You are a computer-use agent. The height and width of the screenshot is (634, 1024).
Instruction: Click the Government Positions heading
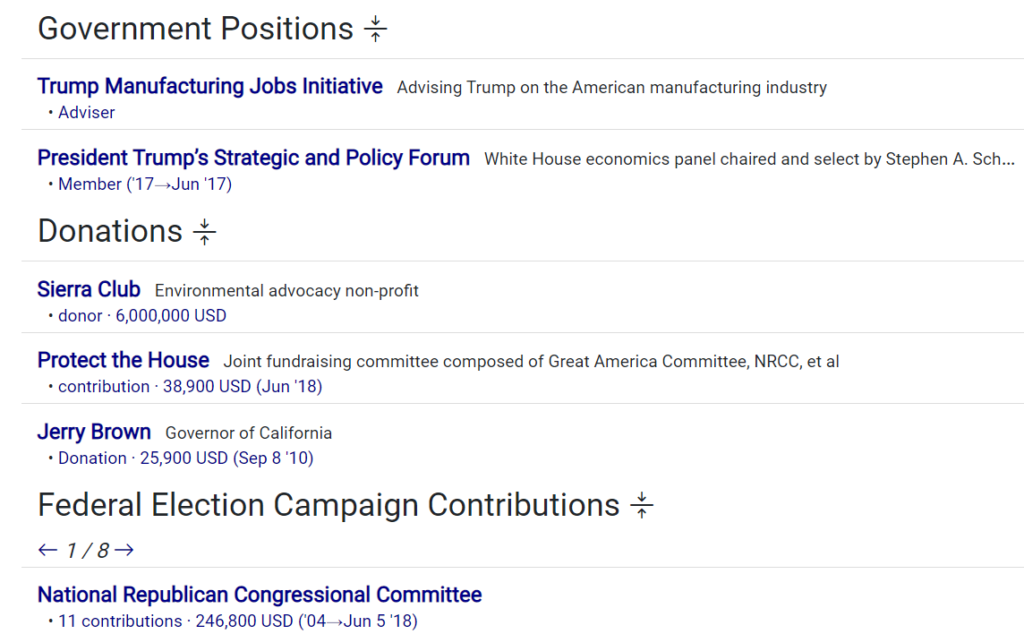coord(195,30)
